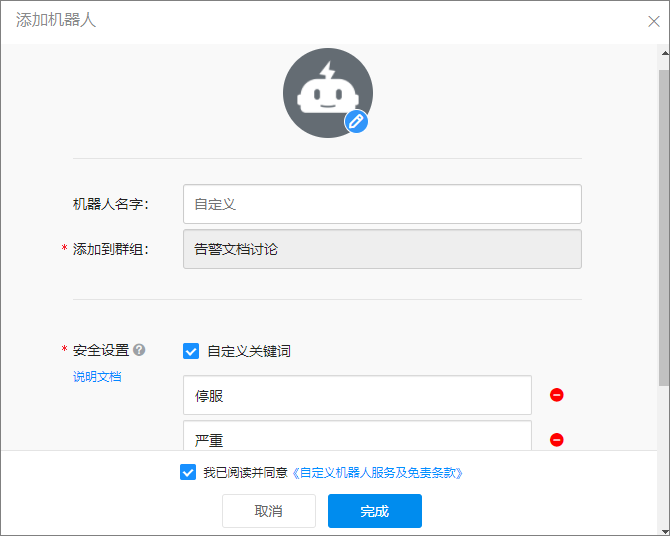Click the 告警文档讨论 group field
The image size is (670, 536).
tap(381, 249)
